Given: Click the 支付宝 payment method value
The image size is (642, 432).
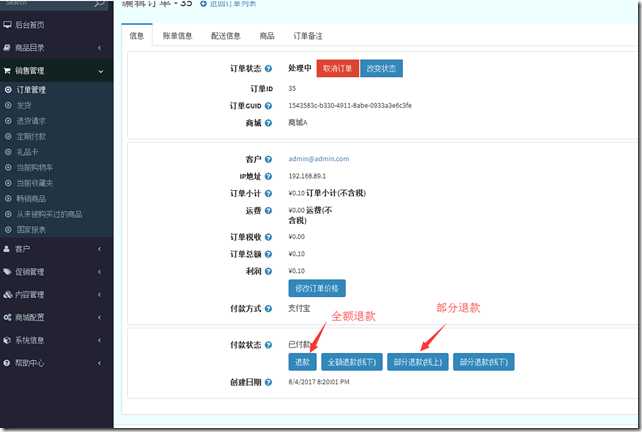Looking at the screenshot, I should [x=299, y=308].
